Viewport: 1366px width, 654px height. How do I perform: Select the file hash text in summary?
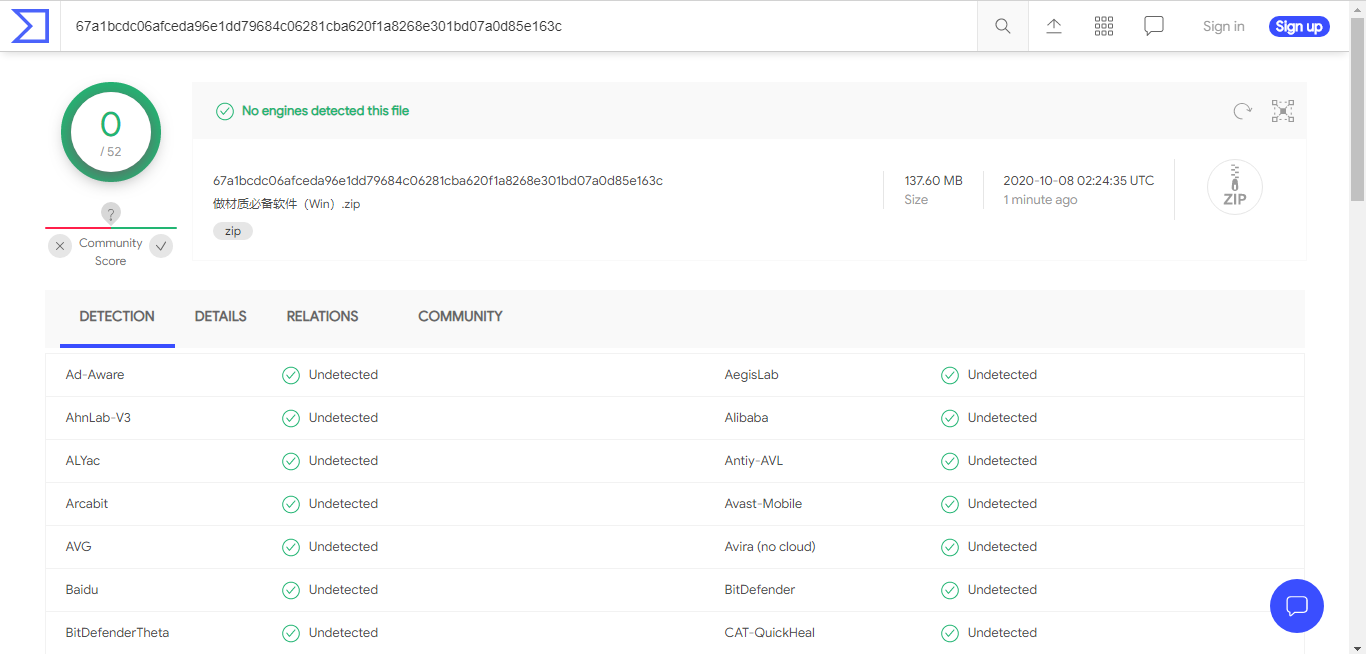[438, 181]
